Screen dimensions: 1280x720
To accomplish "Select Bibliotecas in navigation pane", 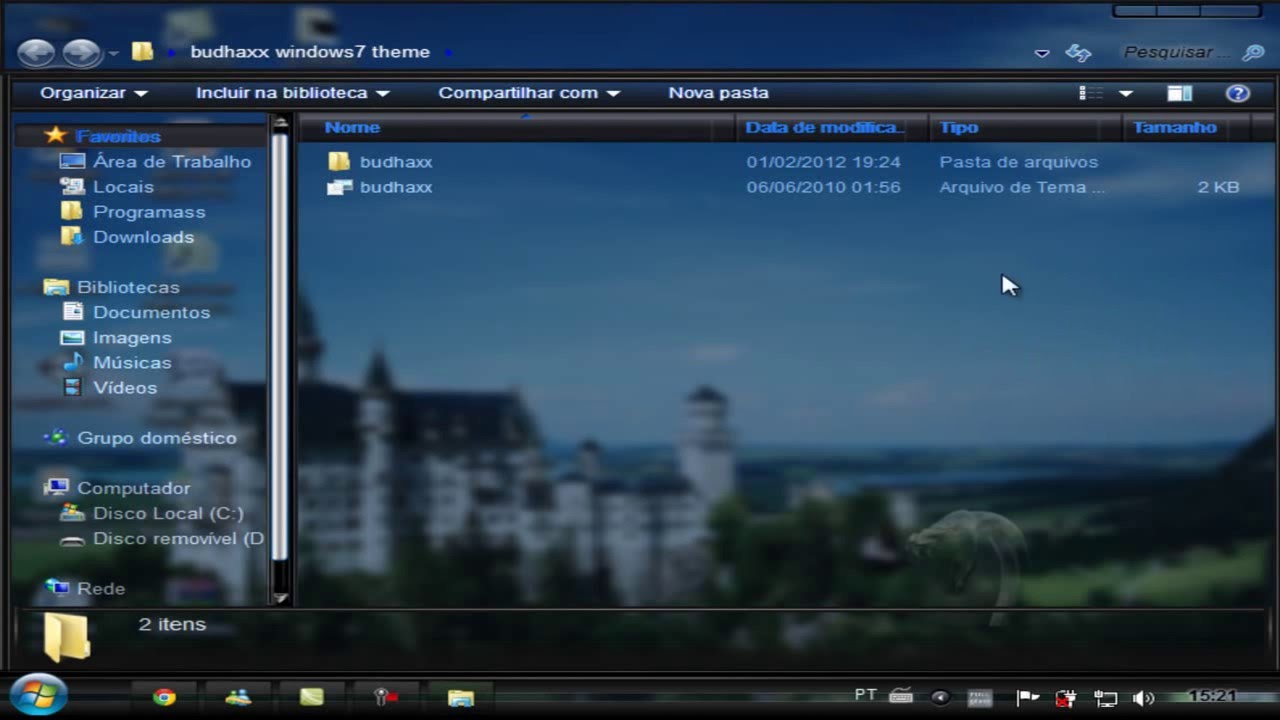I will pyautogui.click(x=128, y=287).
